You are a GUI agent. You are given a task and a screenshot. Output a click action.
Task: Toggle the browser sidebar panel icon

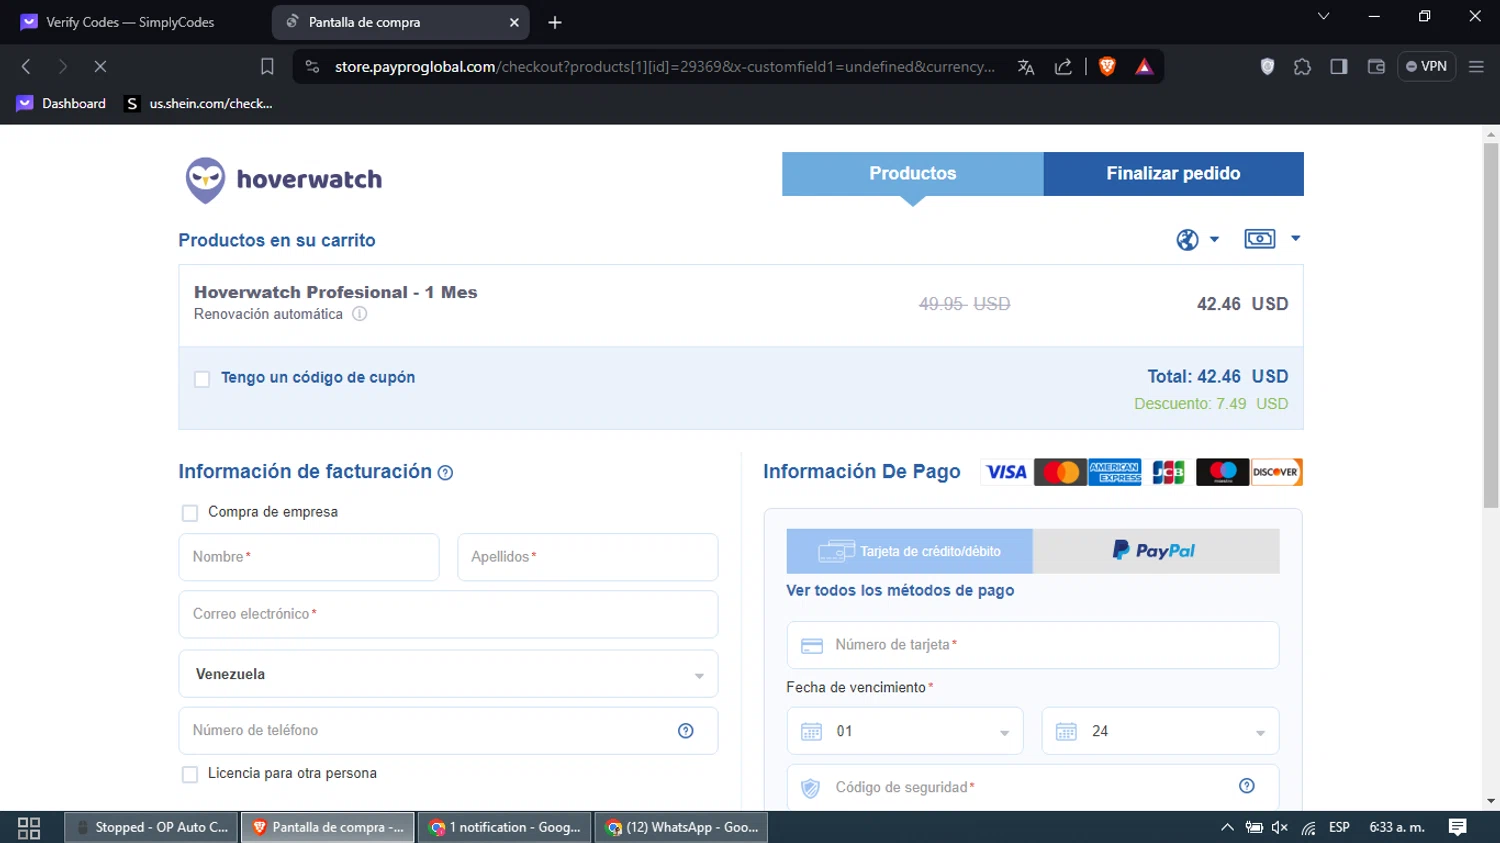(1339, 66)
